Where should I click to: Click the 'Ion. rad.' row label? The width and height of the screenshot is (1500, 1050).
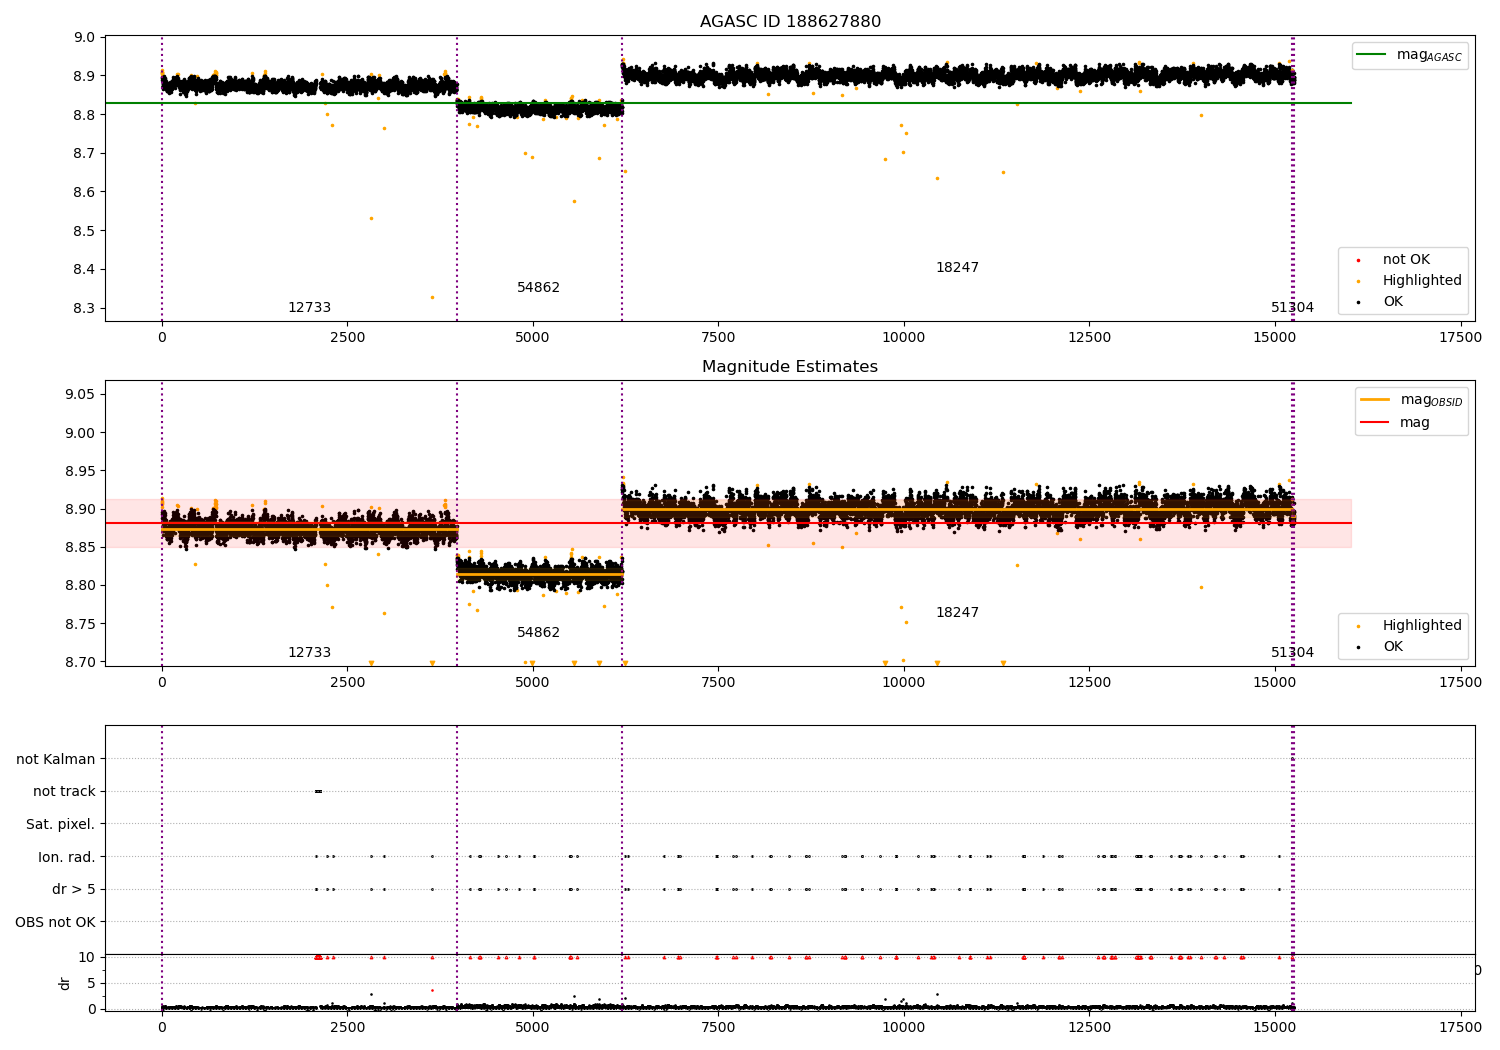[67, 857]
